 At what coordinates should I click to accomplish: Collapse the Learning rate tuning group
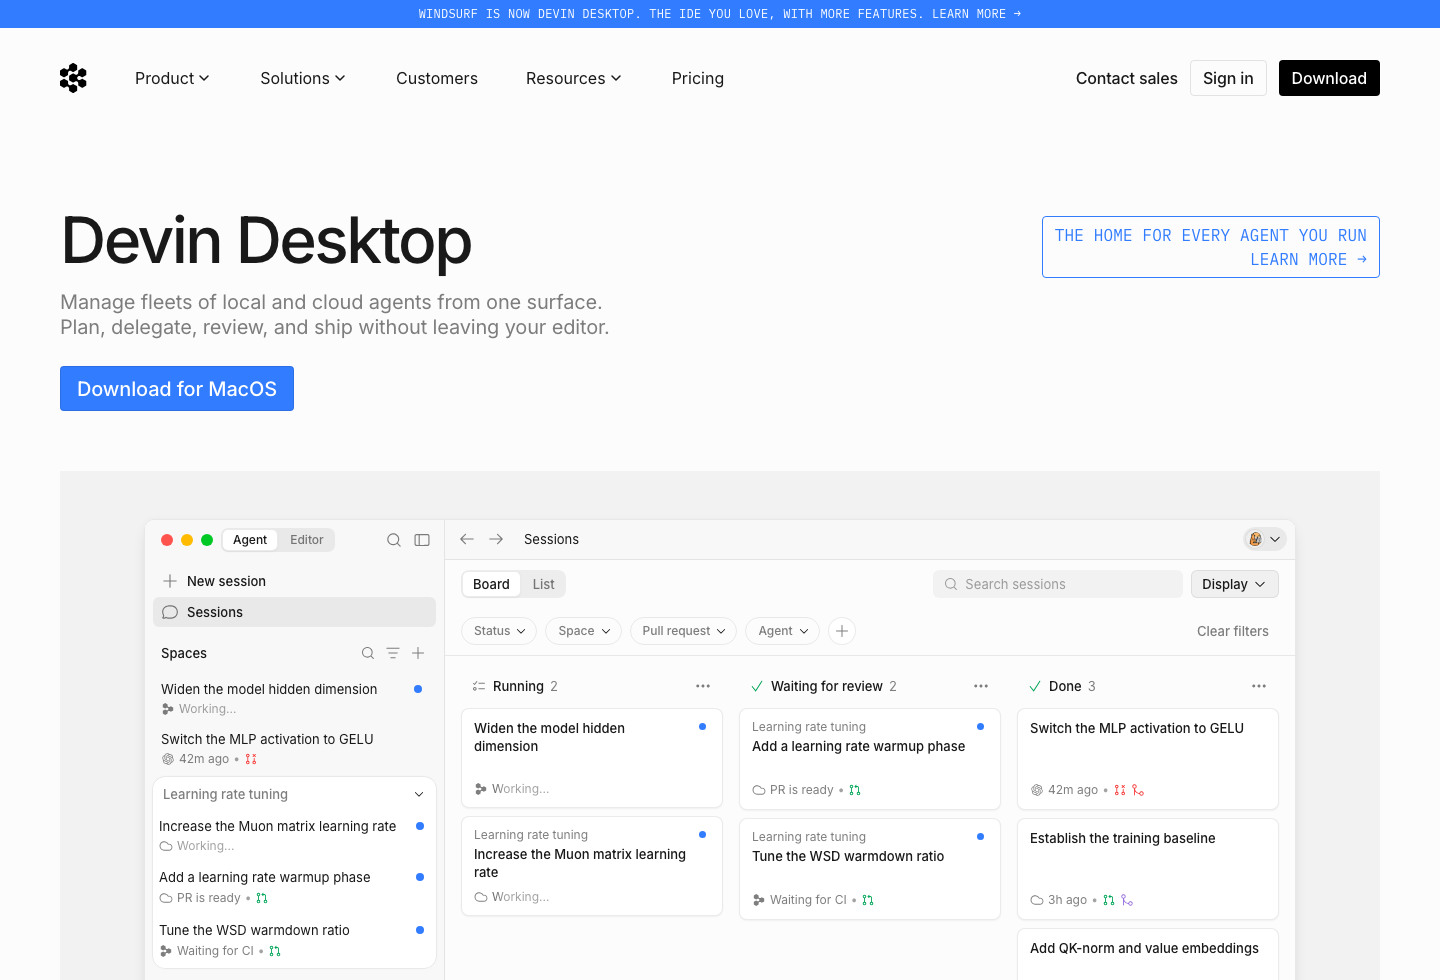[x=419, y=794]
